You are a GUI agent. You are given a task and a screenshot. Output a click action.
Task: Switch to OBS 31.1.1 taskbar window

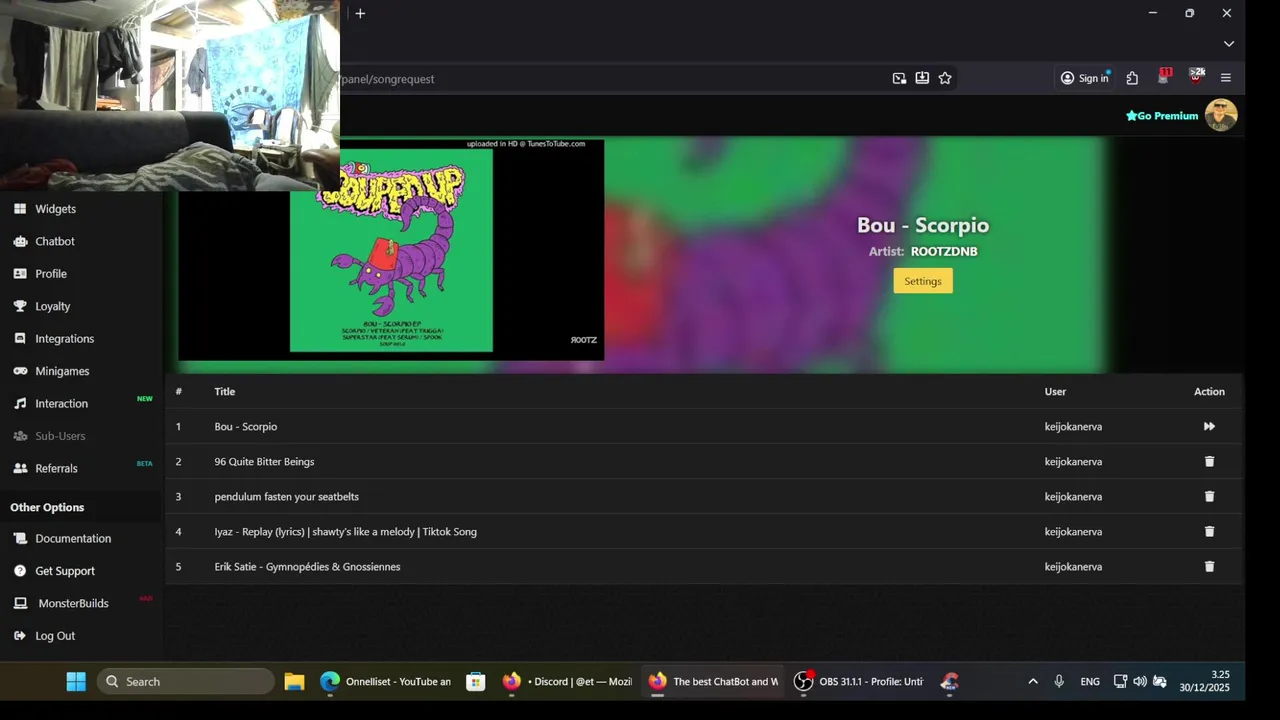pyautogui.click(x=859, y=682)
